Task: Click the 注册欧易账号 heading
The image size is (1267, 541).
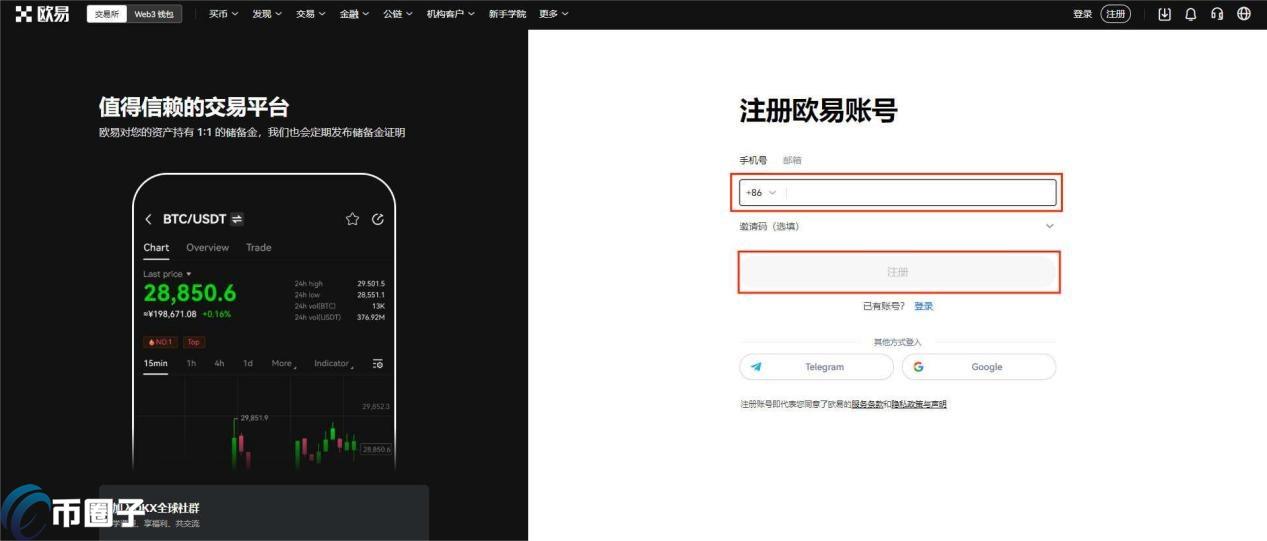Action: 818,110
